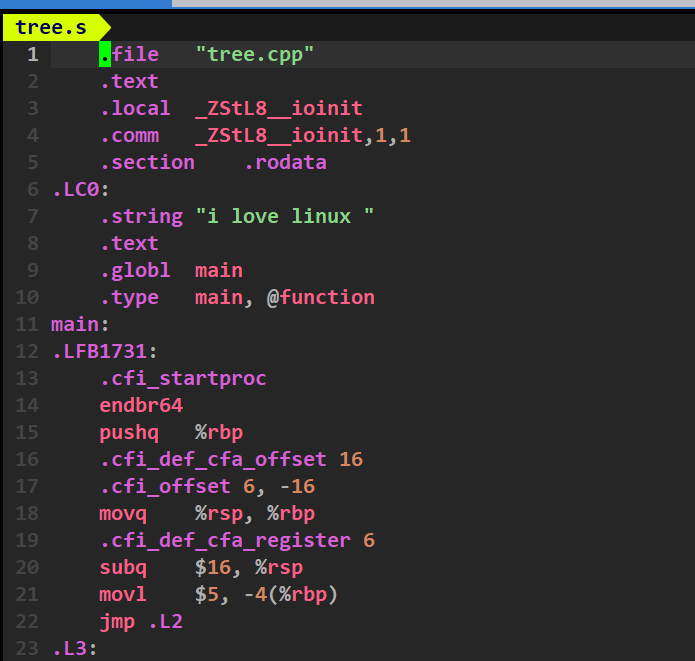Click the movq instruction
The width and height of the screenshot is (695, 661).
tap(123, 514)
